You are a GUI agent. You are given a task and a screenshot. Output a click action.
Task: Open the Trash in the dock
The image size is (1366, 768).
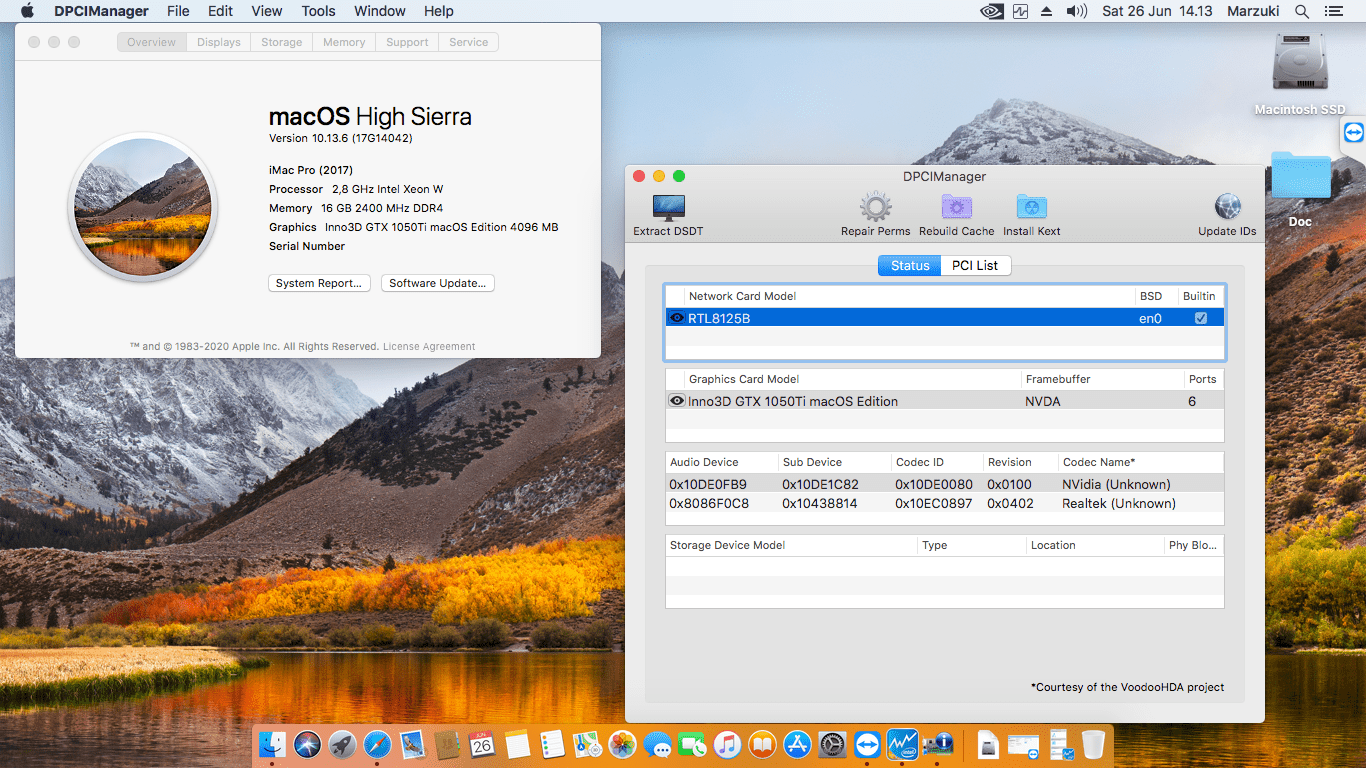[1093, 744]
